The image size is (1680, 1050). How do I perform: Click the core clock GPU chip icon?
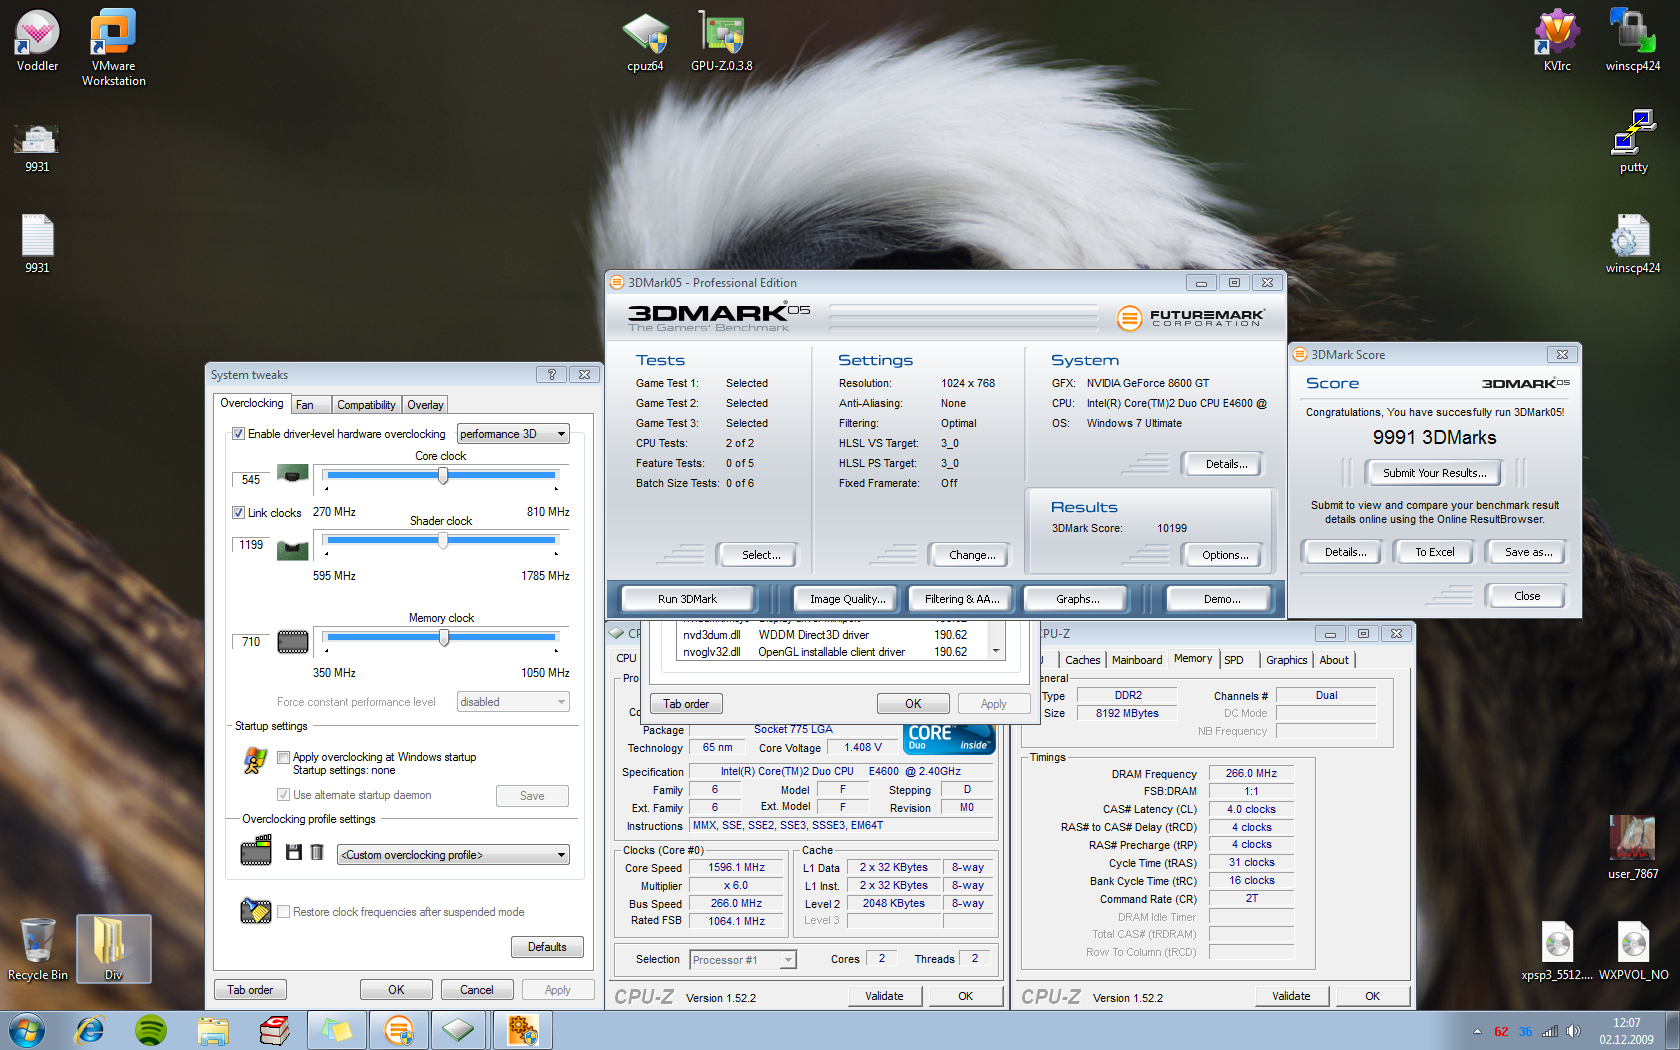(292, 474)
